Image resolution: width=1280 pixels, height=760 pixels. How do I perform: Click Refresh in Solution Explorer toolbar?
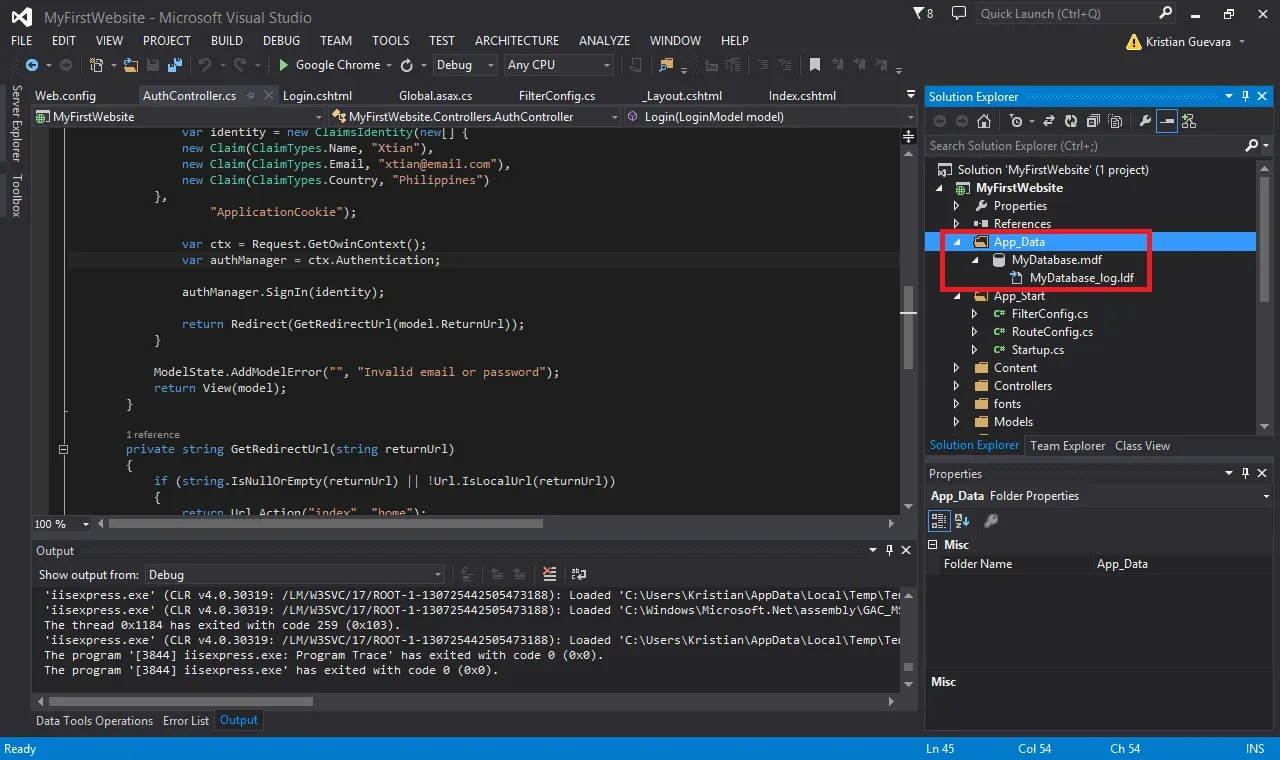(x=1071, y=121)
